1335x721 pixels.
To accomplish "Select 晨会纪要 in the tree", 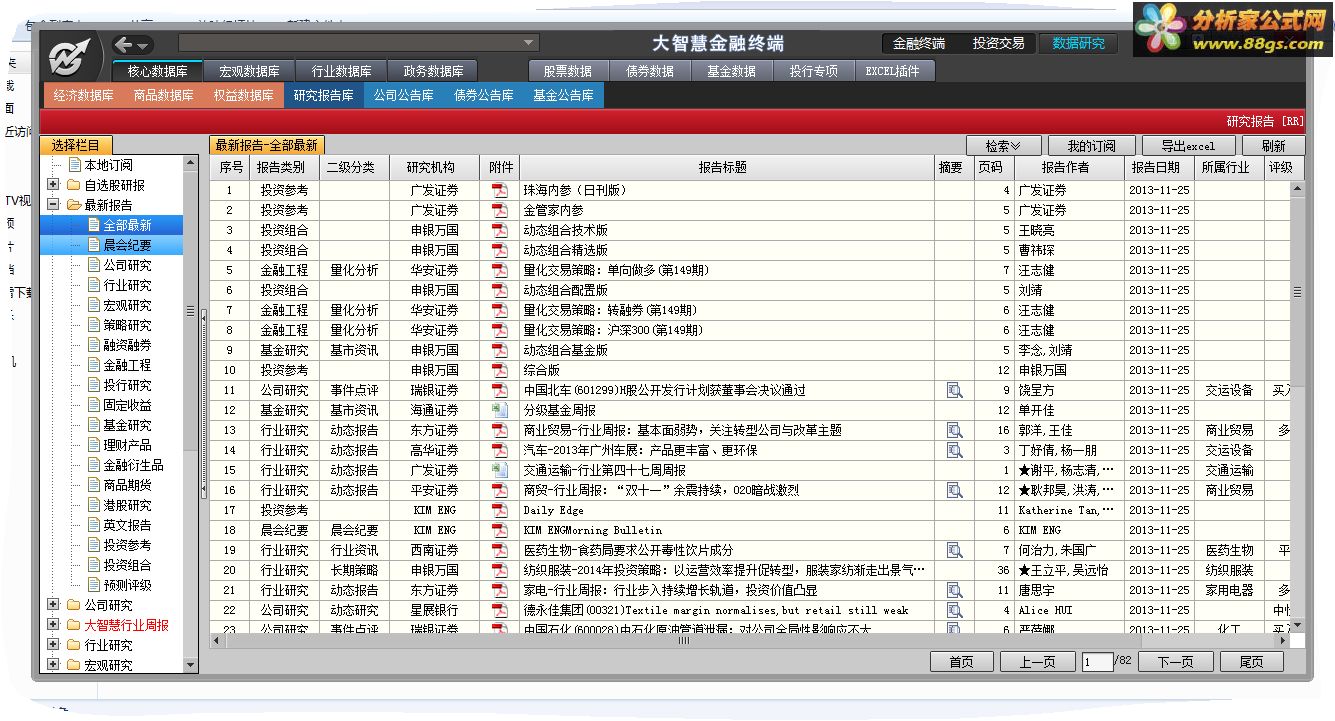I will tap(127, 245).
